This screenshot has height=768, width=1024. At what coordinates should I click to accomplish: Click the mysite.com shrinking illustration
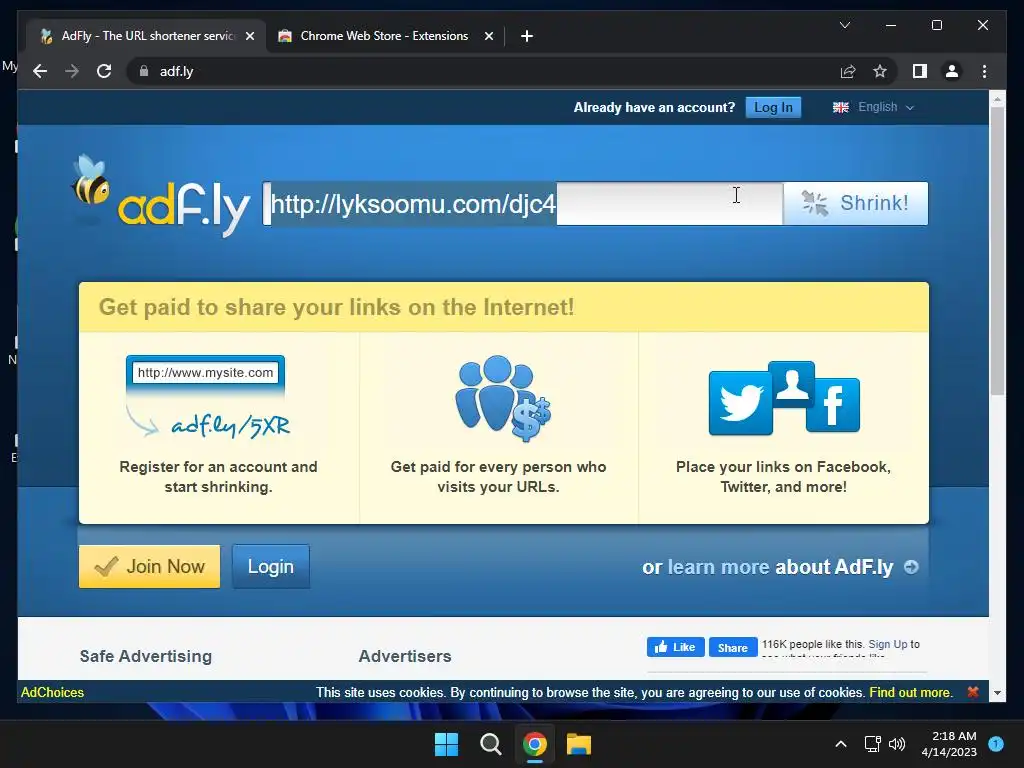pos(208,397)
